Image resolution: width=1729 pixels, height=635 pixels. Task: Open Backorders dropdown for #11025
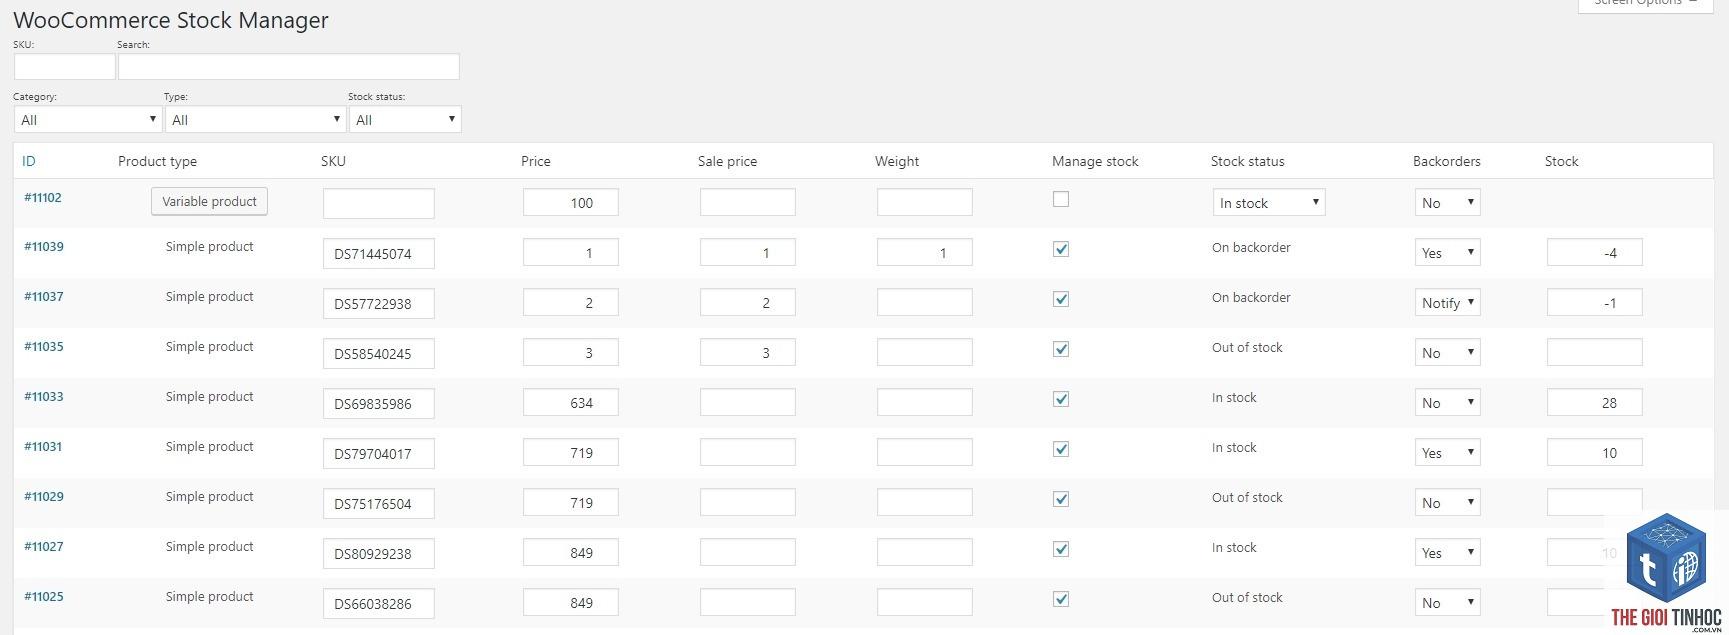point(1447,602)
